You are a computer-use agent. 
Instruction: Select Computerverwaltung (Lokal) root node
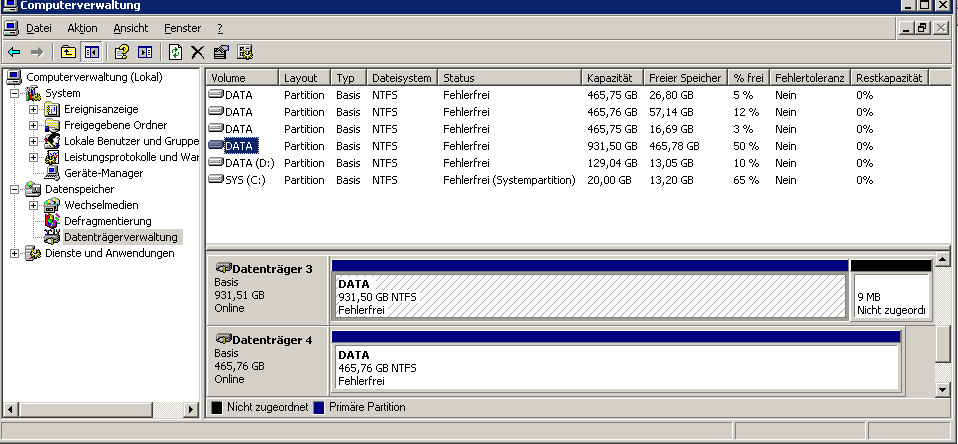94,78
